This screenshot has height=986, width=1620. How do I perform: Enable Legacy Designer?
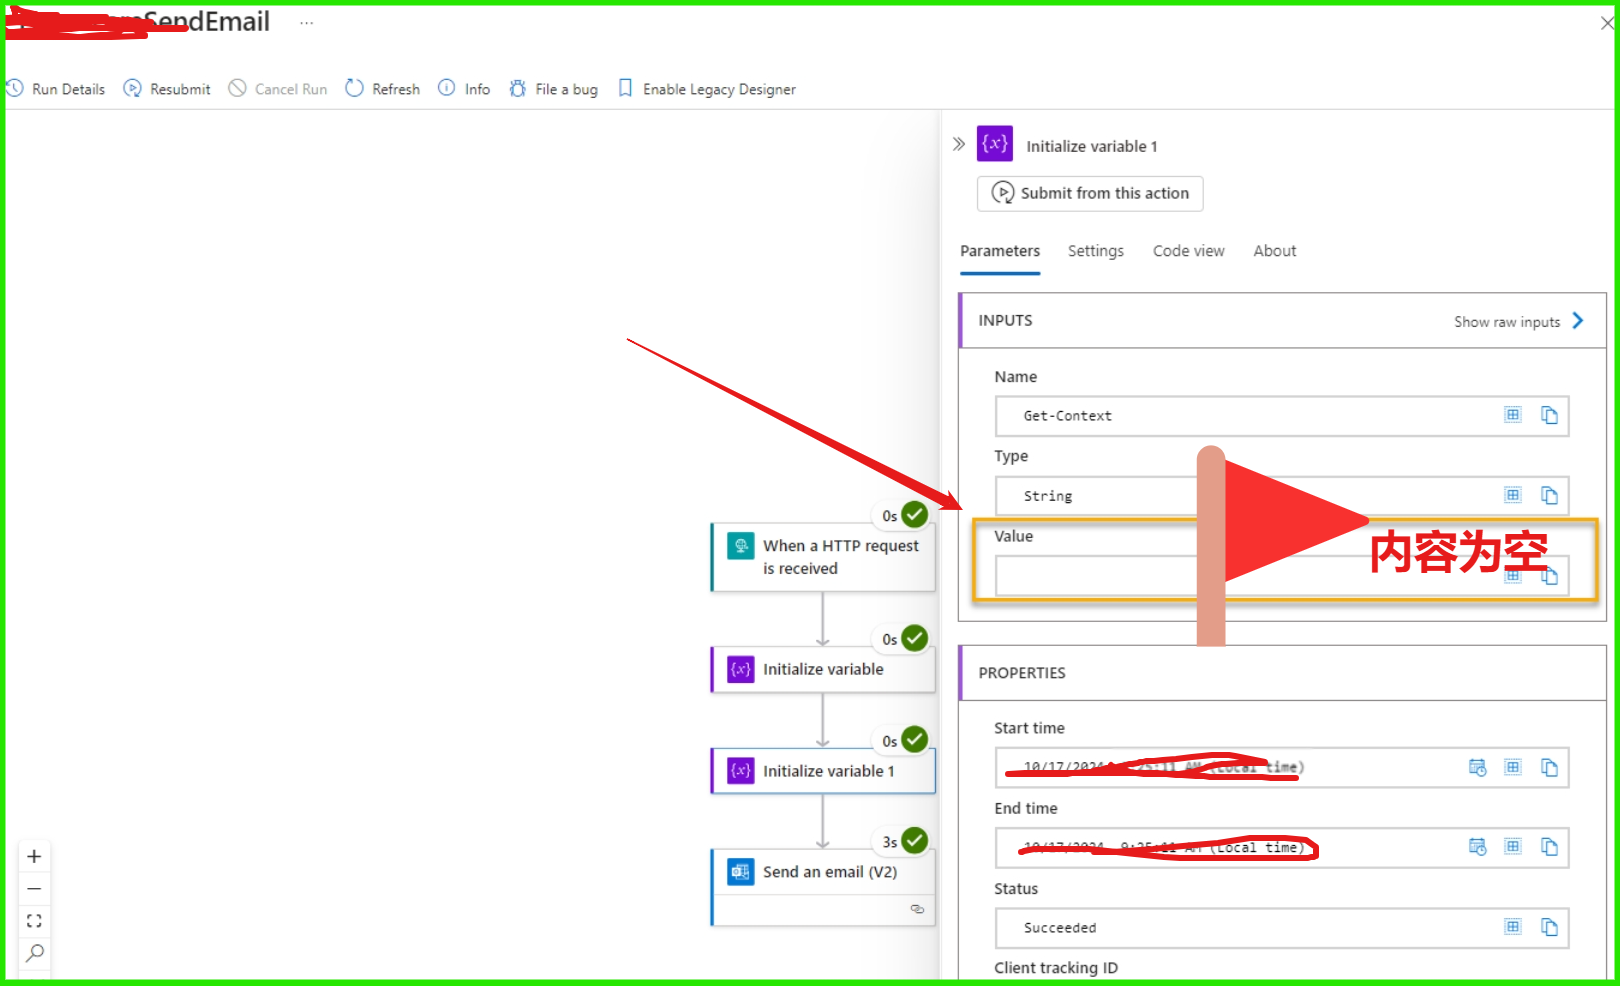707,89
